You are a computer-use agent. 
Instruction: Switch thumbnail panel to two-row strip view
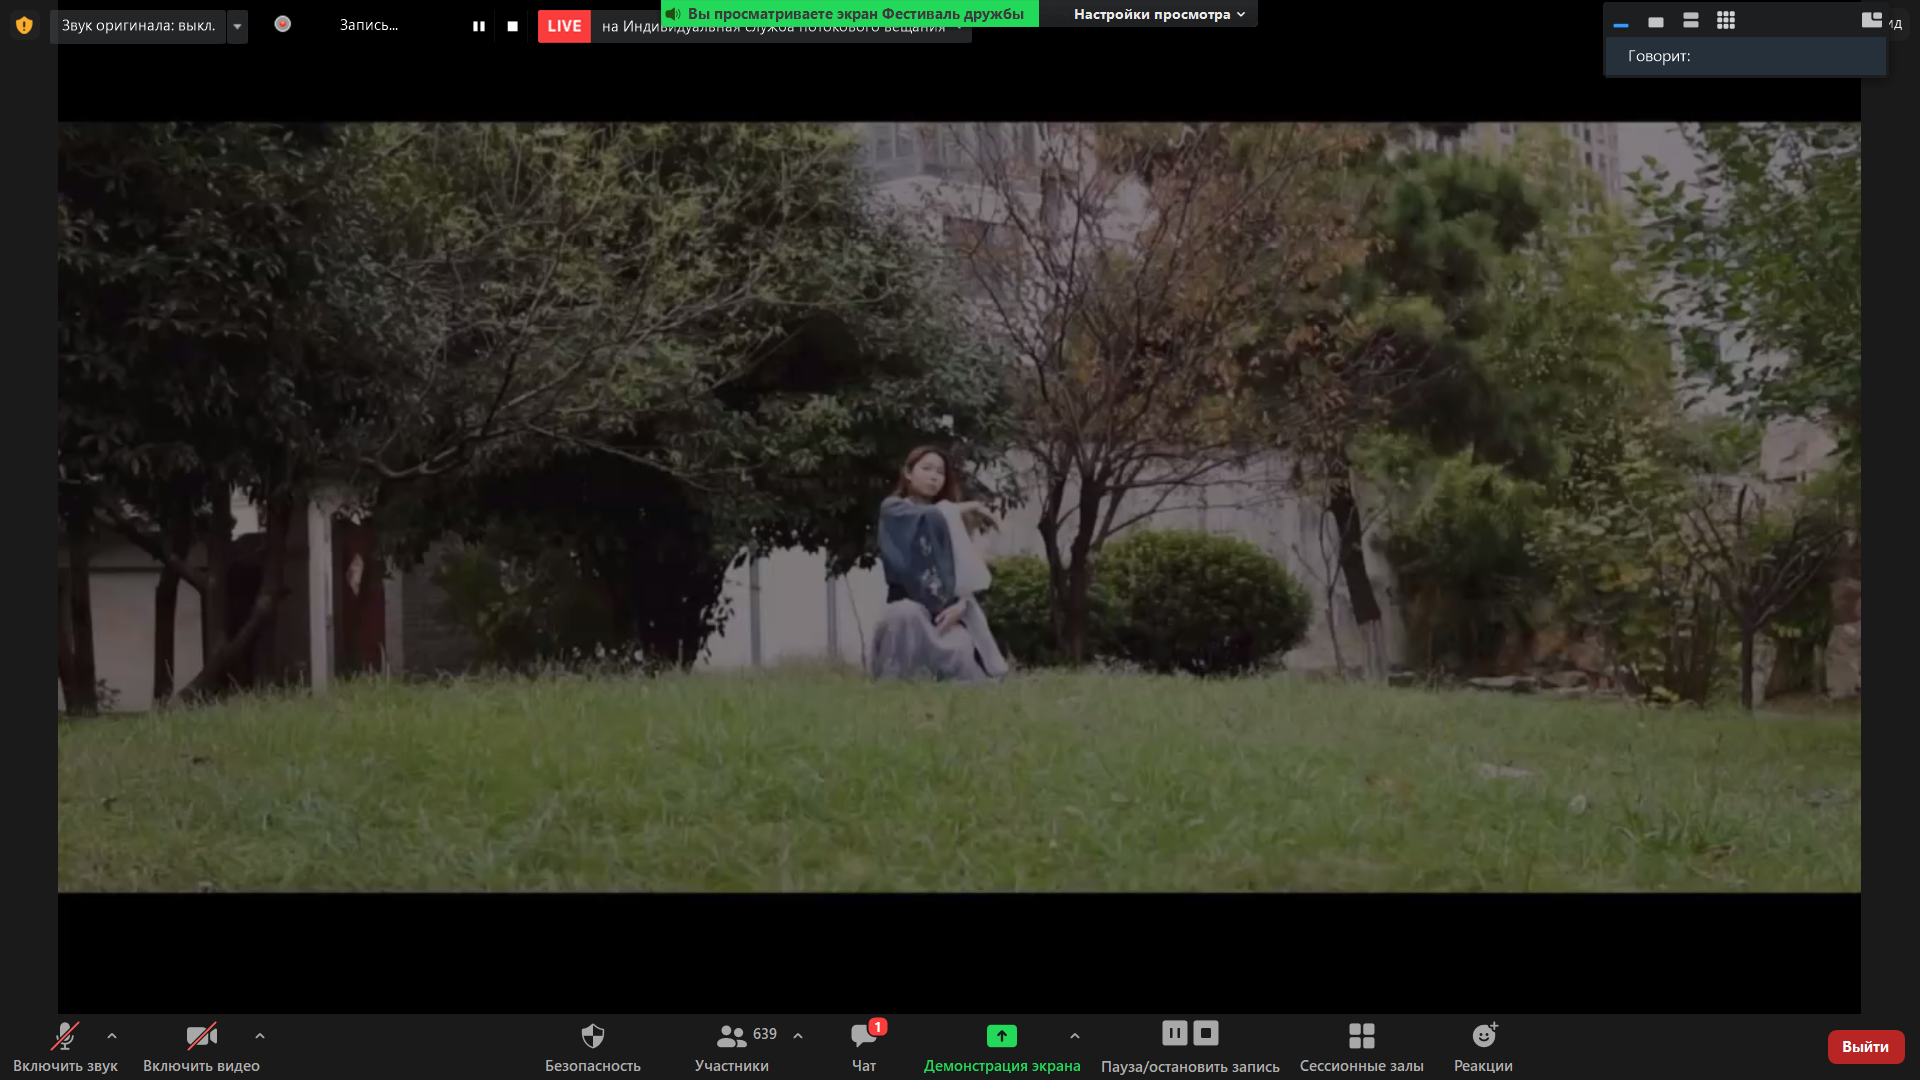point(1691,21)
